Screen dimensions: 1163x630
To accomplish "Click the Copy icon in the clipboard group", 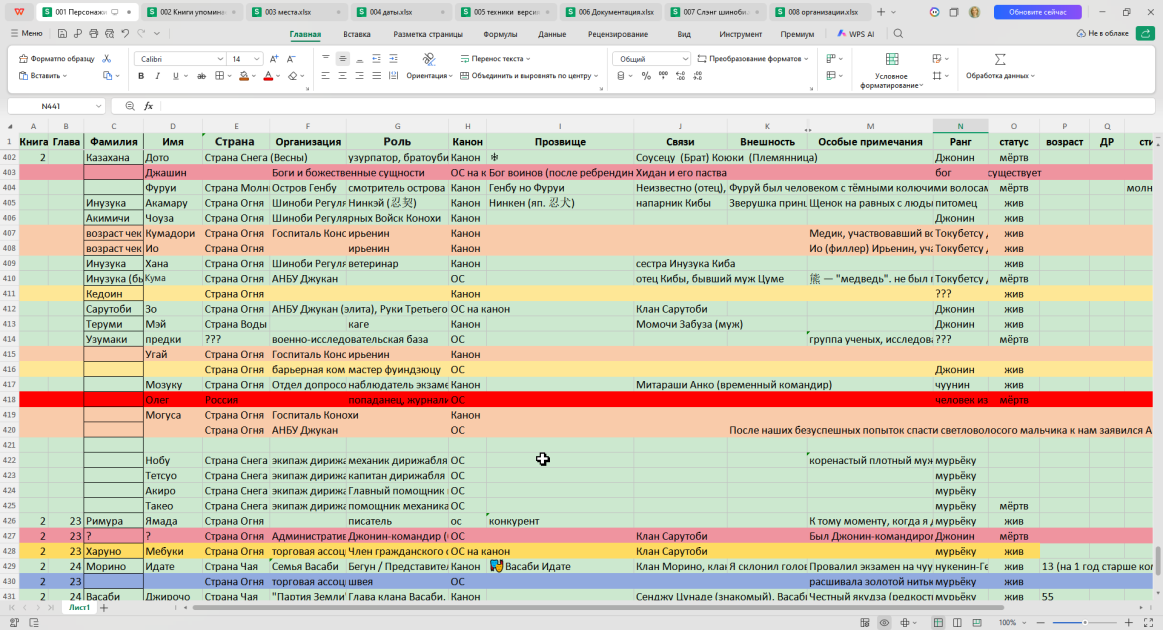I will [108, 76].
